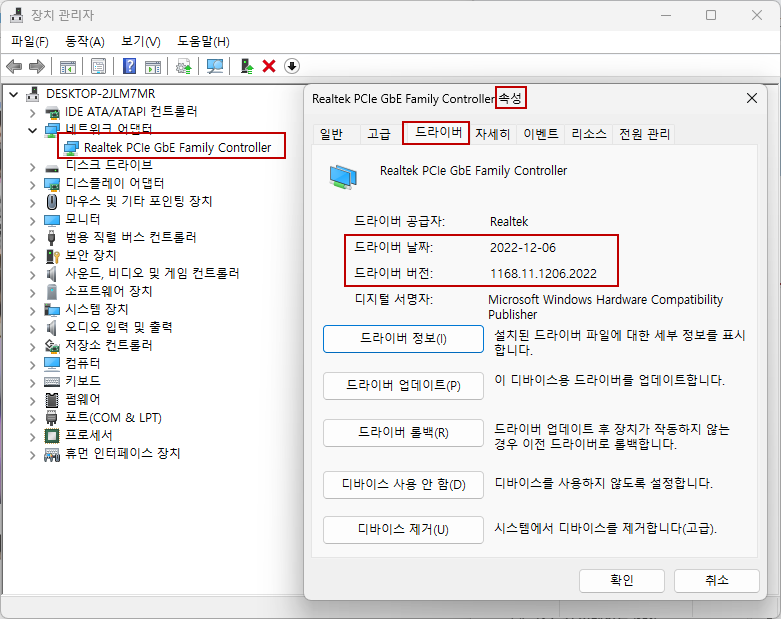Collapse the DESKTOP-2JLM7MR root node

point(13,94)
